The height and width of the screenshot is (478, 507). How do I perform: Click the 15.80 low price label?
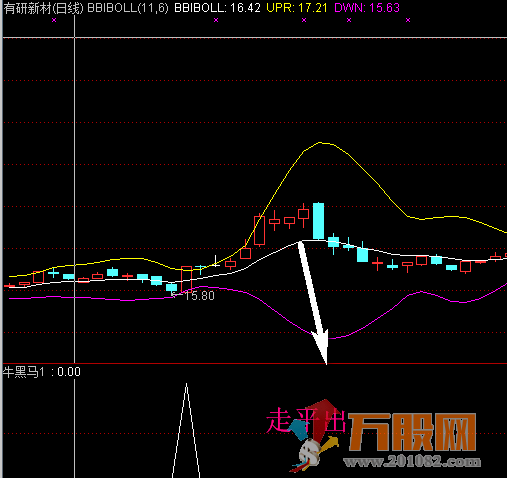click(199, 296)
